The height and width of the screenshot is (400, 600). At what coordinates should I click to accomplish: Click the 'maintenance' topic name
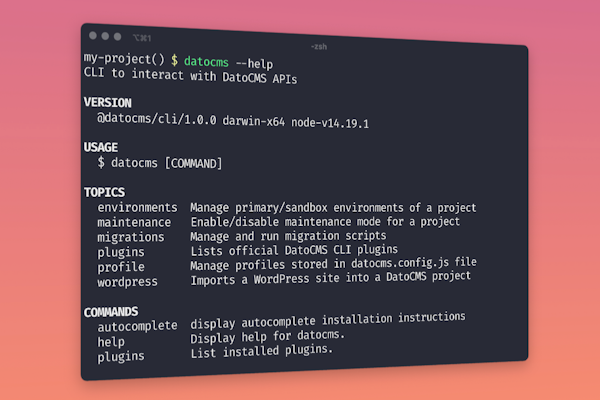point(134,222)
